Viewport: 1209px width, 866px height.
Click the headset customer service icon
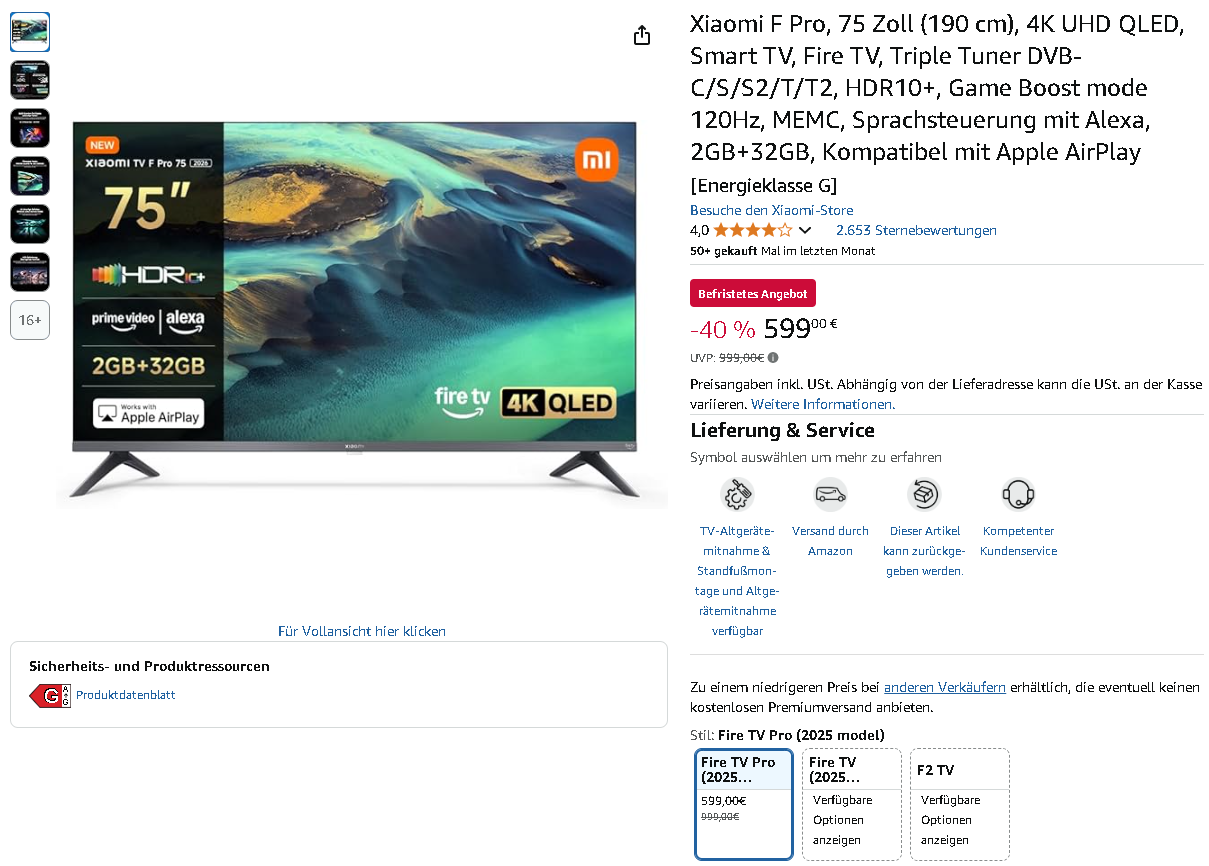(x=1018, y=494)
